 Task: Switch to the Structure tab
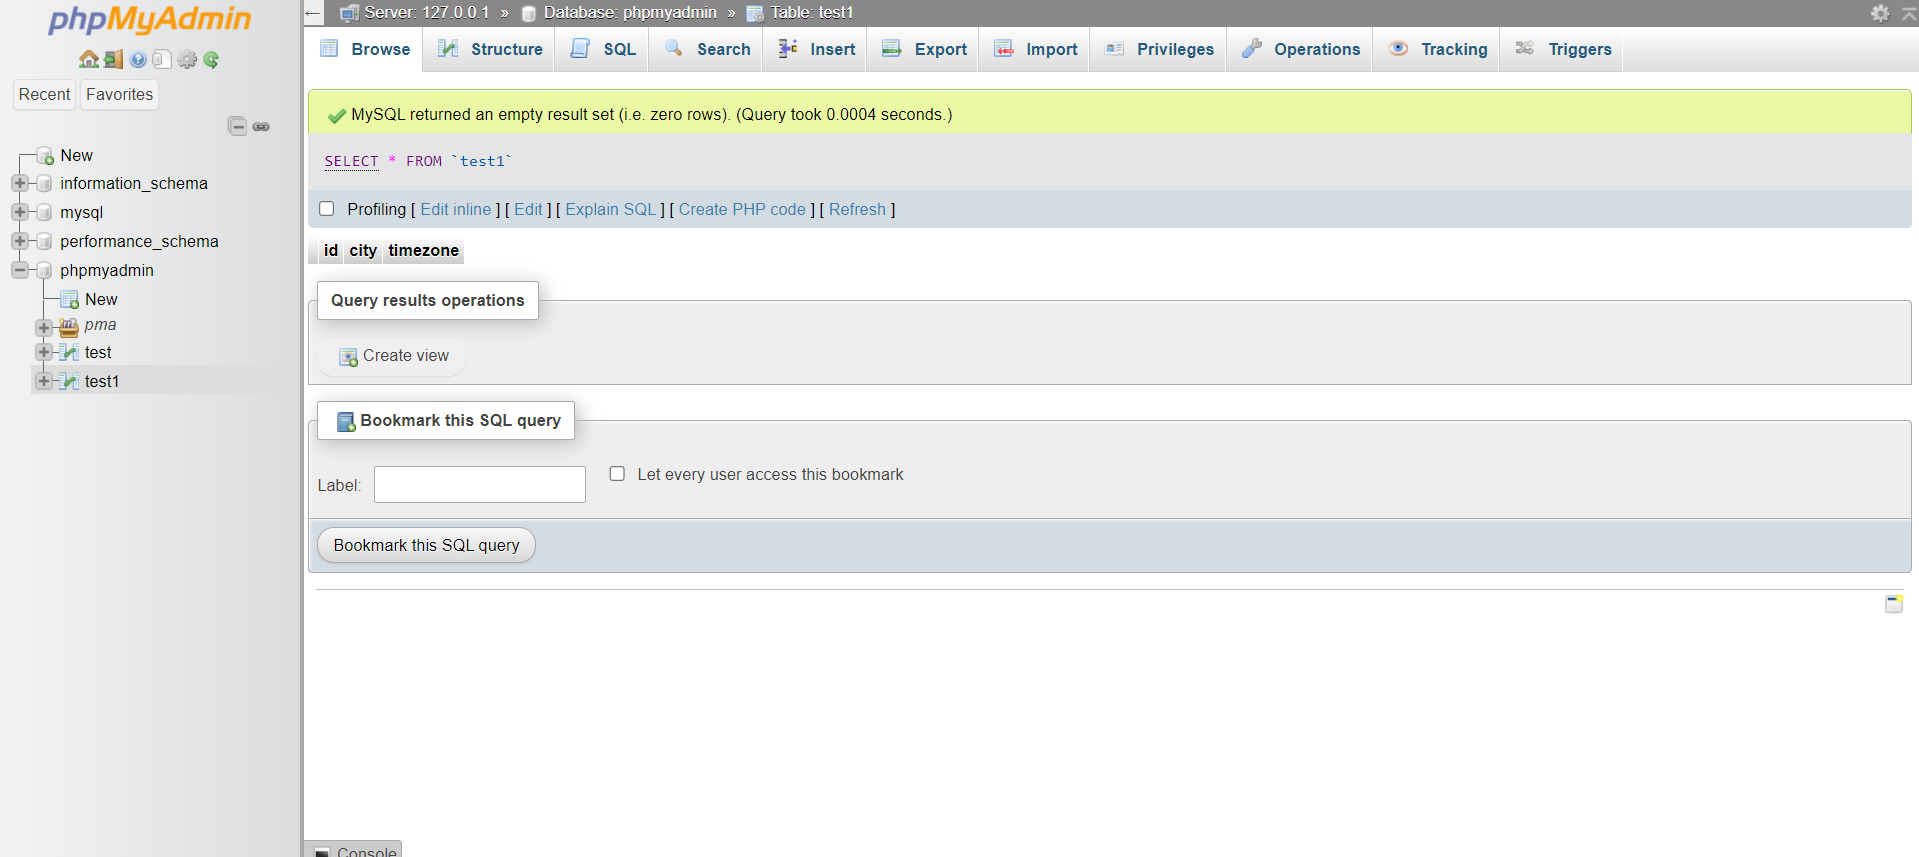click(491, 49)
